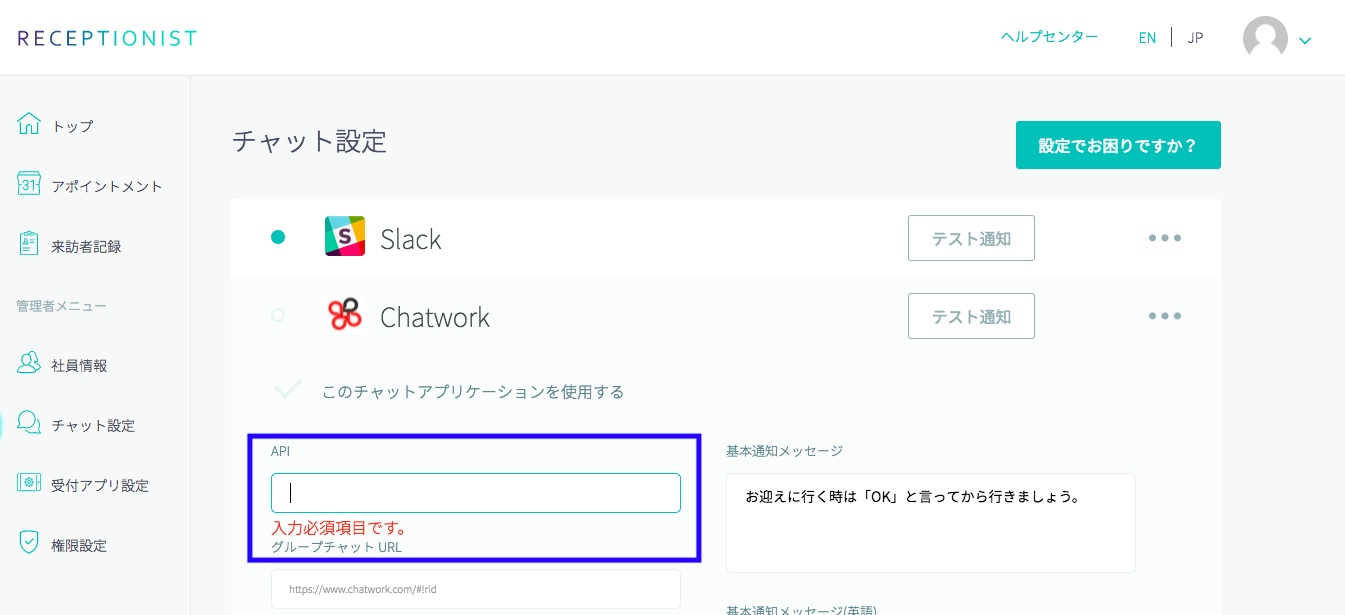The height and width of the screenshot is (615, 1345).
Task: Send a Slack test notification
Action: (x=971, y=238)
